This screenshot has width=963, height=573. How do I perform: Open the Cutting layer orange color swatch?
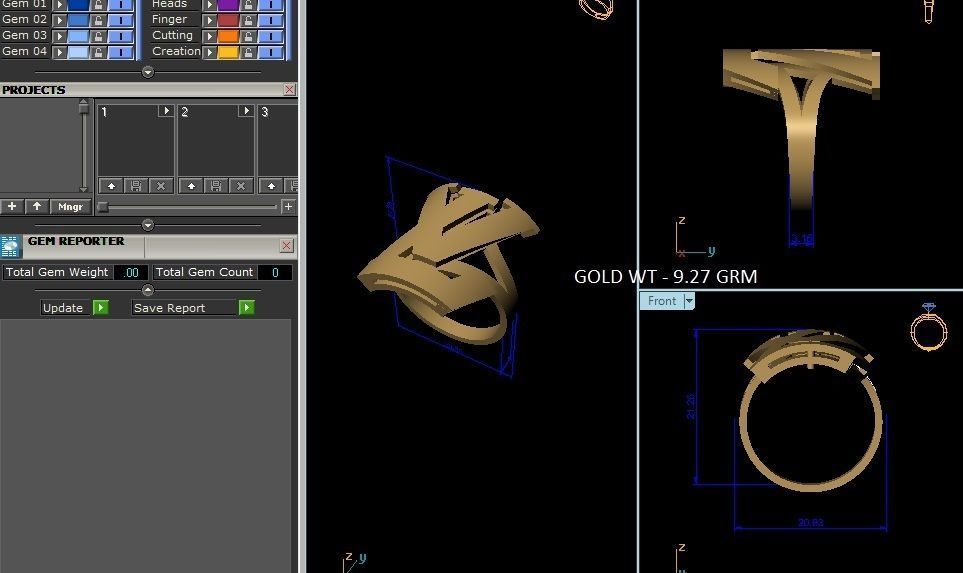pos(228,36)
